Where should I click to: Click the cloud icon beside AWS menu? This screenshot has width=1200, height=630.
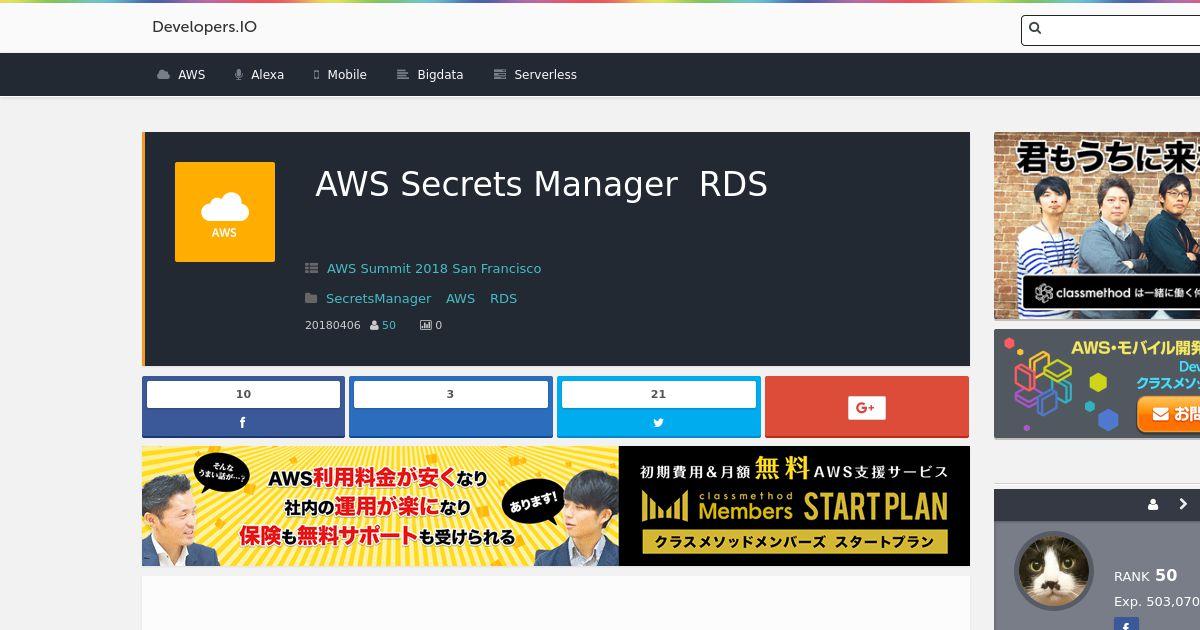[164, 75]
